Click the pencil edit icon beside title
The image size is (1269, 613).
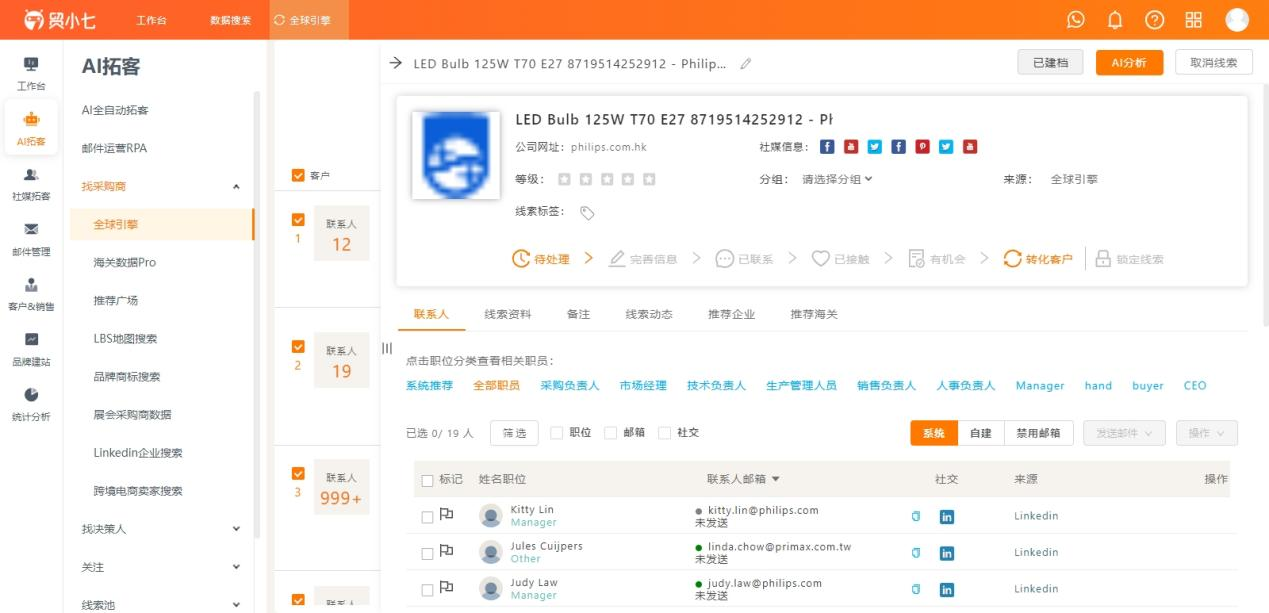(x=745, y=63)
